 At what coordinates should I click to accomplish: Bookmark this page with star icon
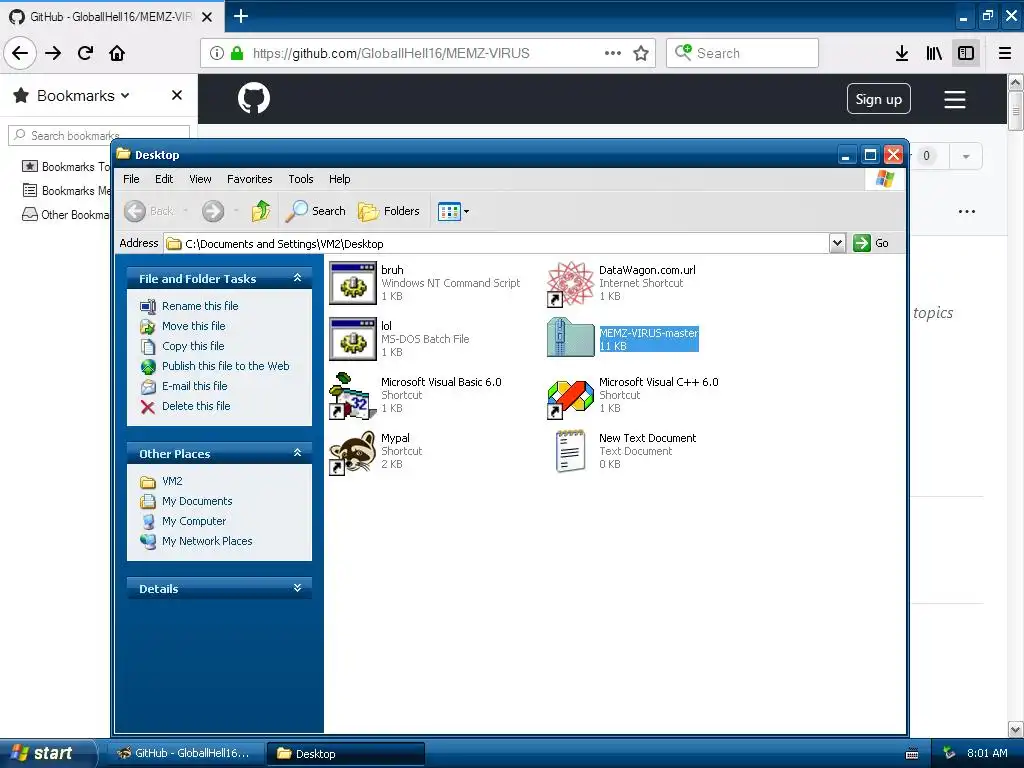pos(641,53)
